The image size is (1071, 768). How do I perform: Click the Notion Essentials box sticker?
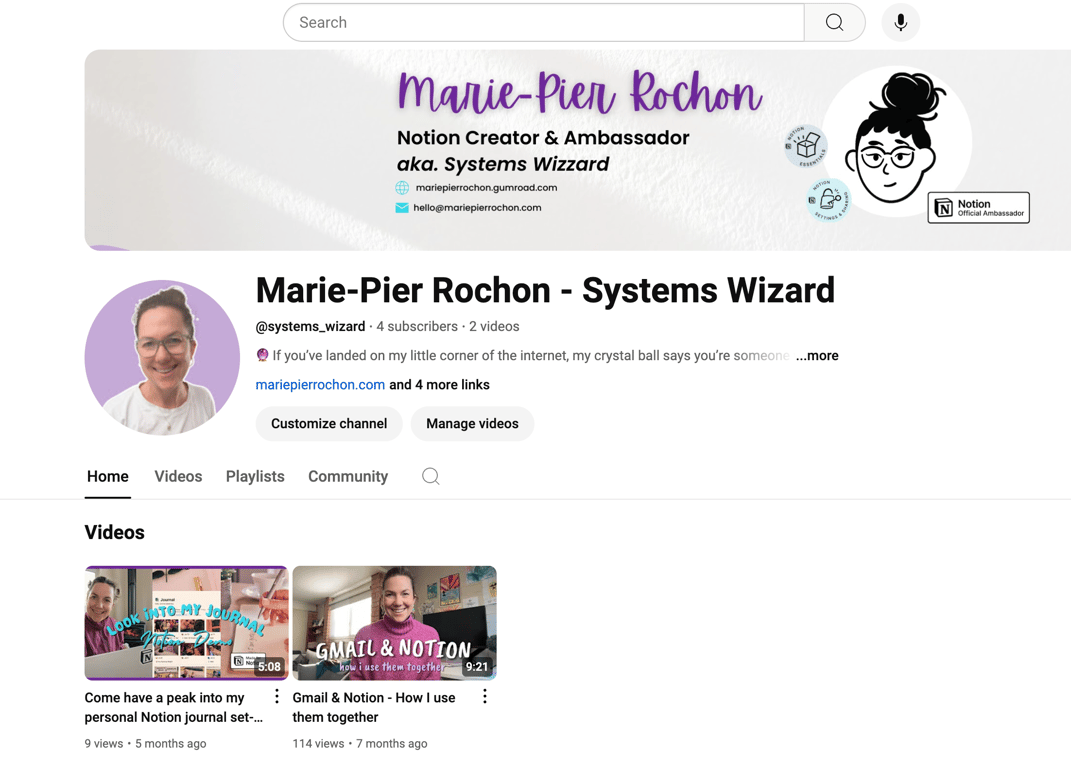807,146
